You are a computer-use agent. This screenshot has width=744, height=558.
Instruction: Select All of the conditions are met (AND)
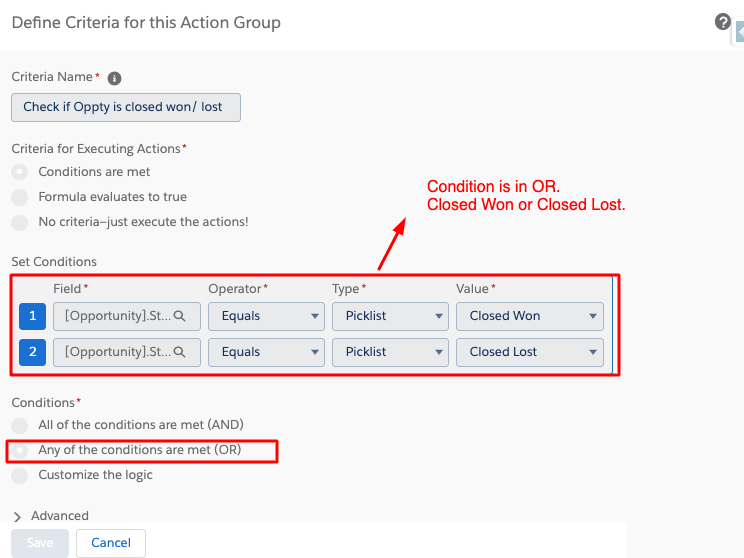[x=20, y=425]
